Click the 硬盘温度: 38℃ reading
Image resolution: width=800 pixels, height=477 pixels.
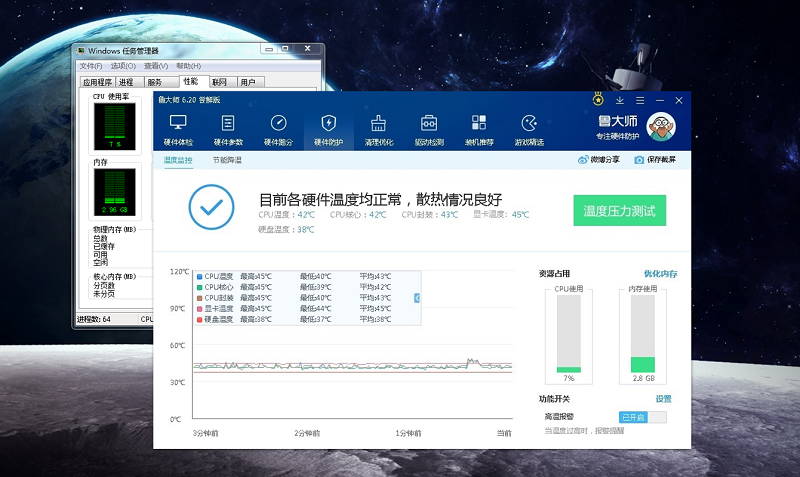286,230
